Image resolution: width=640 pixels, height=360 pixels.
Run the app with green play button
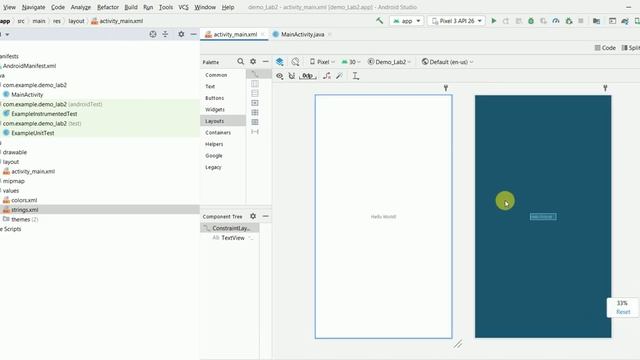(x=493, y=21)
